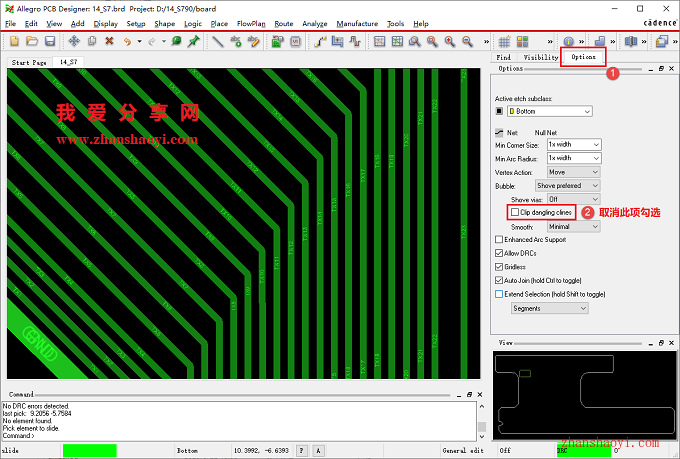
Task: Click the green pushpin icon
Action: (193, 41)
